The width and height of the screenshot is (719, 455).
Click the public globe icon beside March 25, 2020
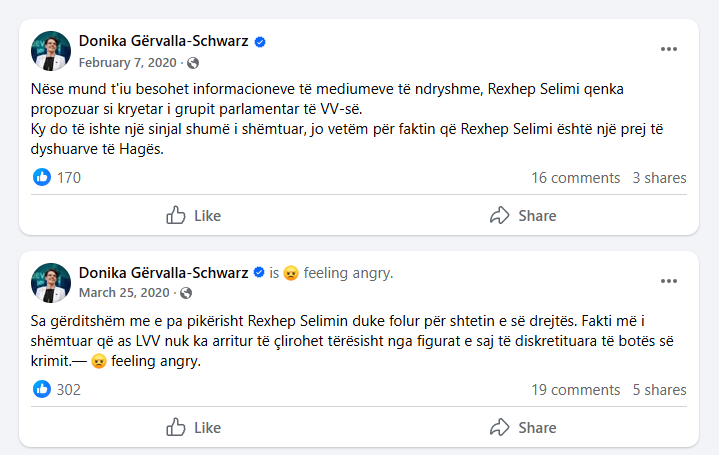pos(183,293)
